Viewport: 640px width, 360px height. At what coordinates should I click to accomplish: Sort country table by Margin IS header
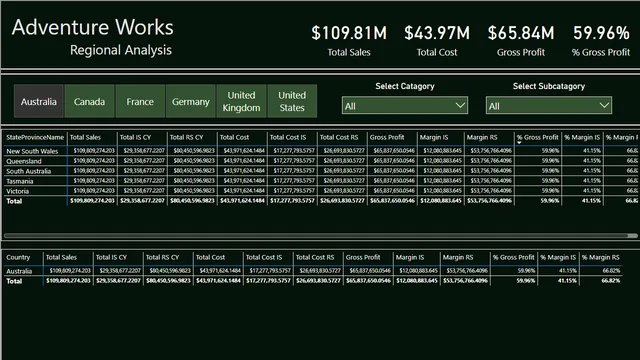click(410, 258)
